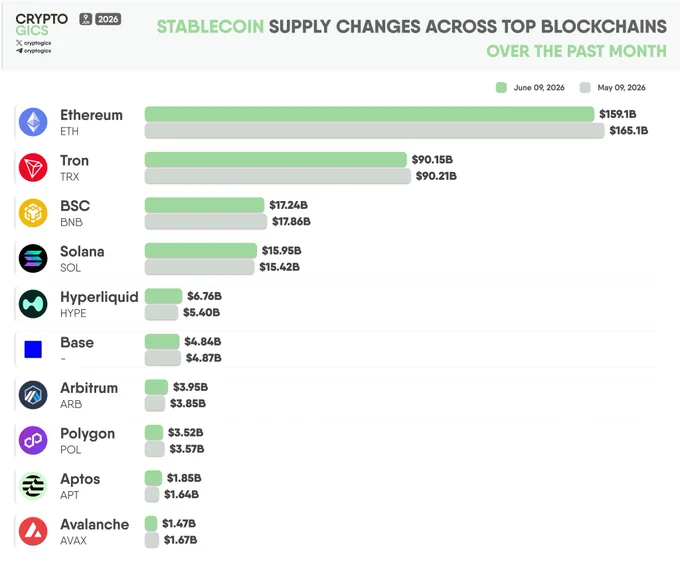The height and width of the screenshot is (562, 680).
Task: Click Ethereum's green $159.1B bar
Action: coord(369,114)
